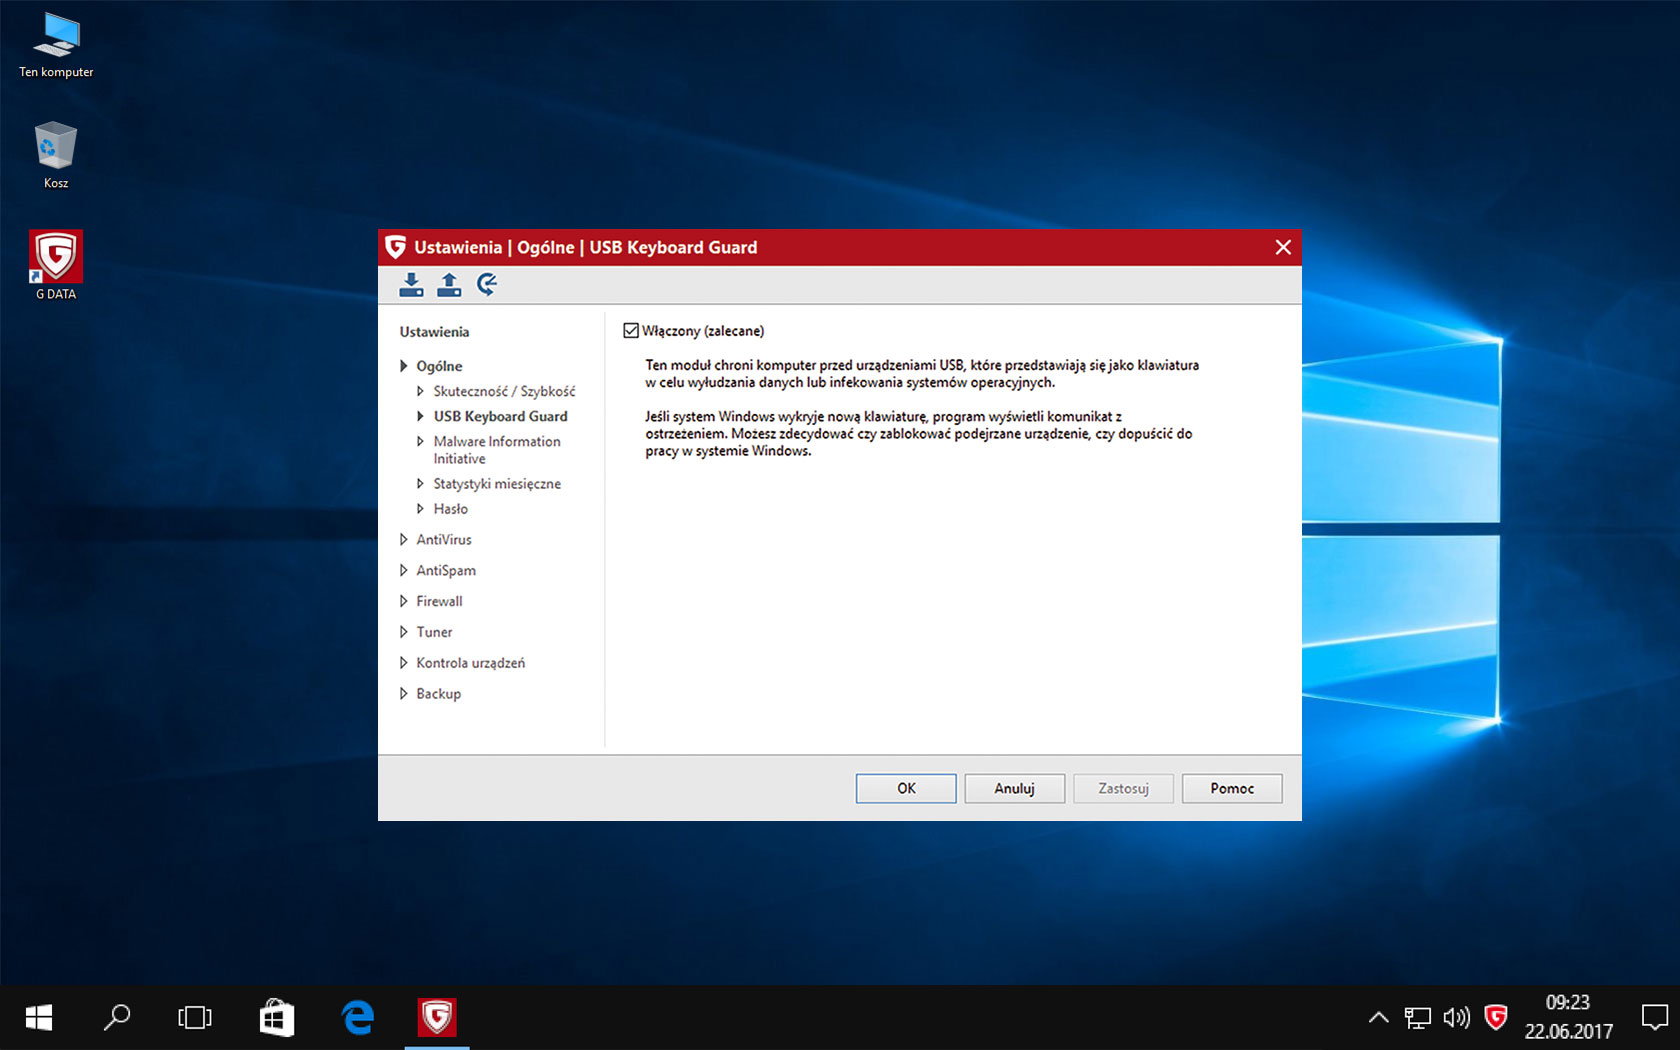Select the AntiVirus label in tree

pyautogui.click(x=444, y=540)
